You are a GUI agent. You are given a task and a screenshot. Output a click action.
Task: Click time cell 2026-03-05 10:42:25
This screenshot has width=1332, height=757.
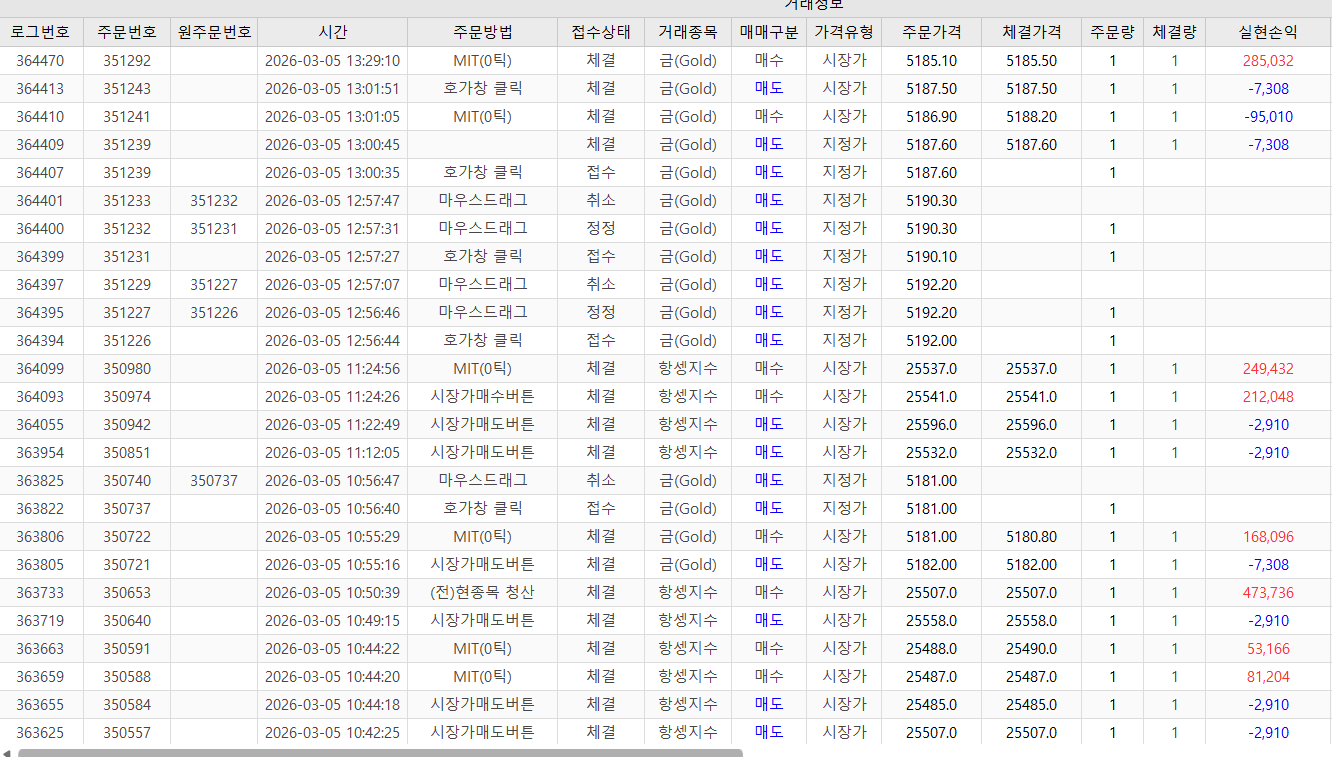(x=332, y=732)
